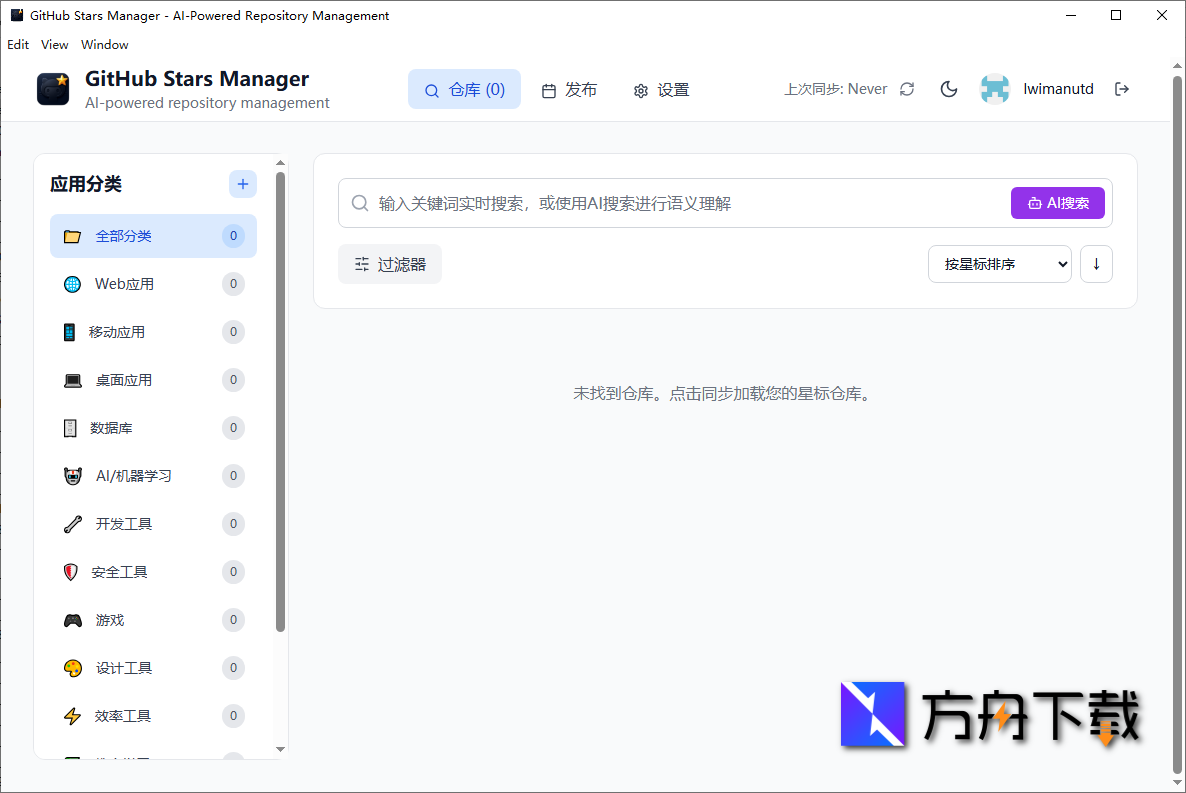
Task: Click the logout icon
Action: click(1122, 88)
